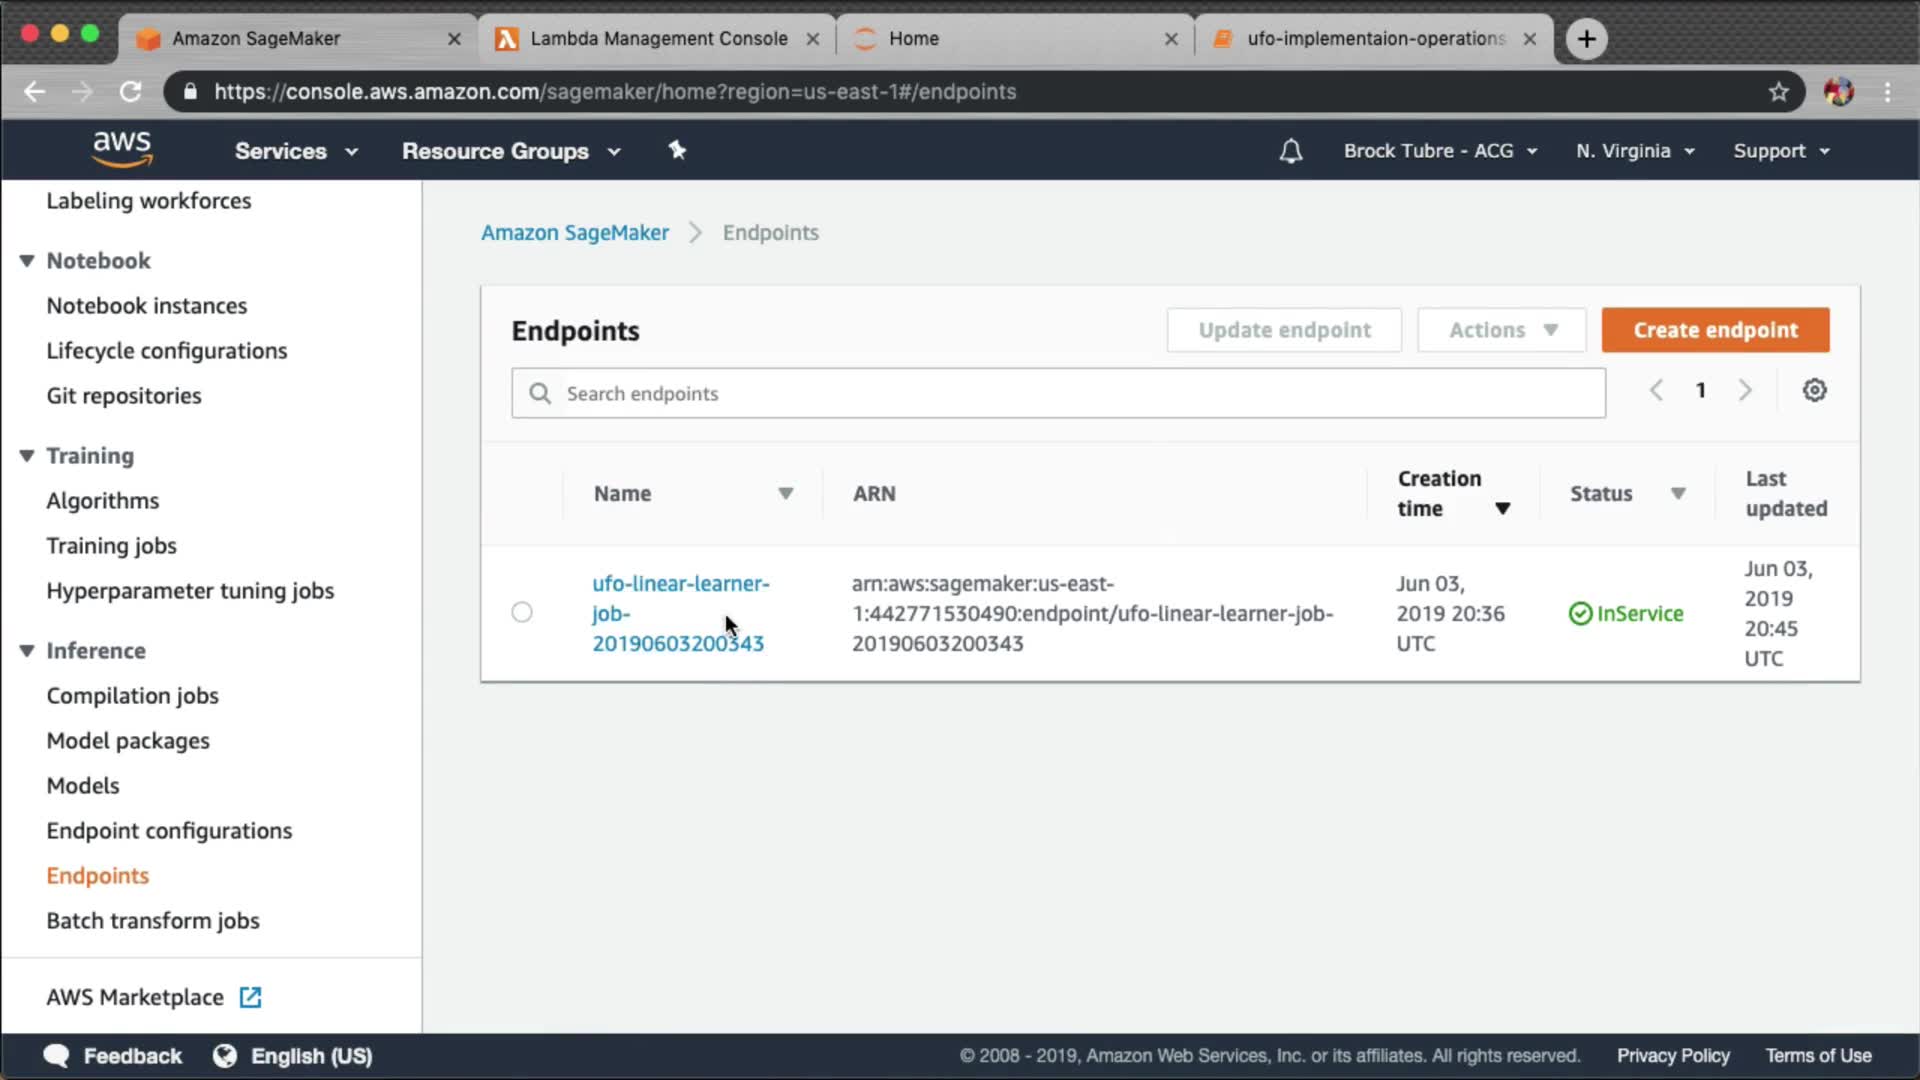Open Training jobs in sidebar

click(111, 546)
